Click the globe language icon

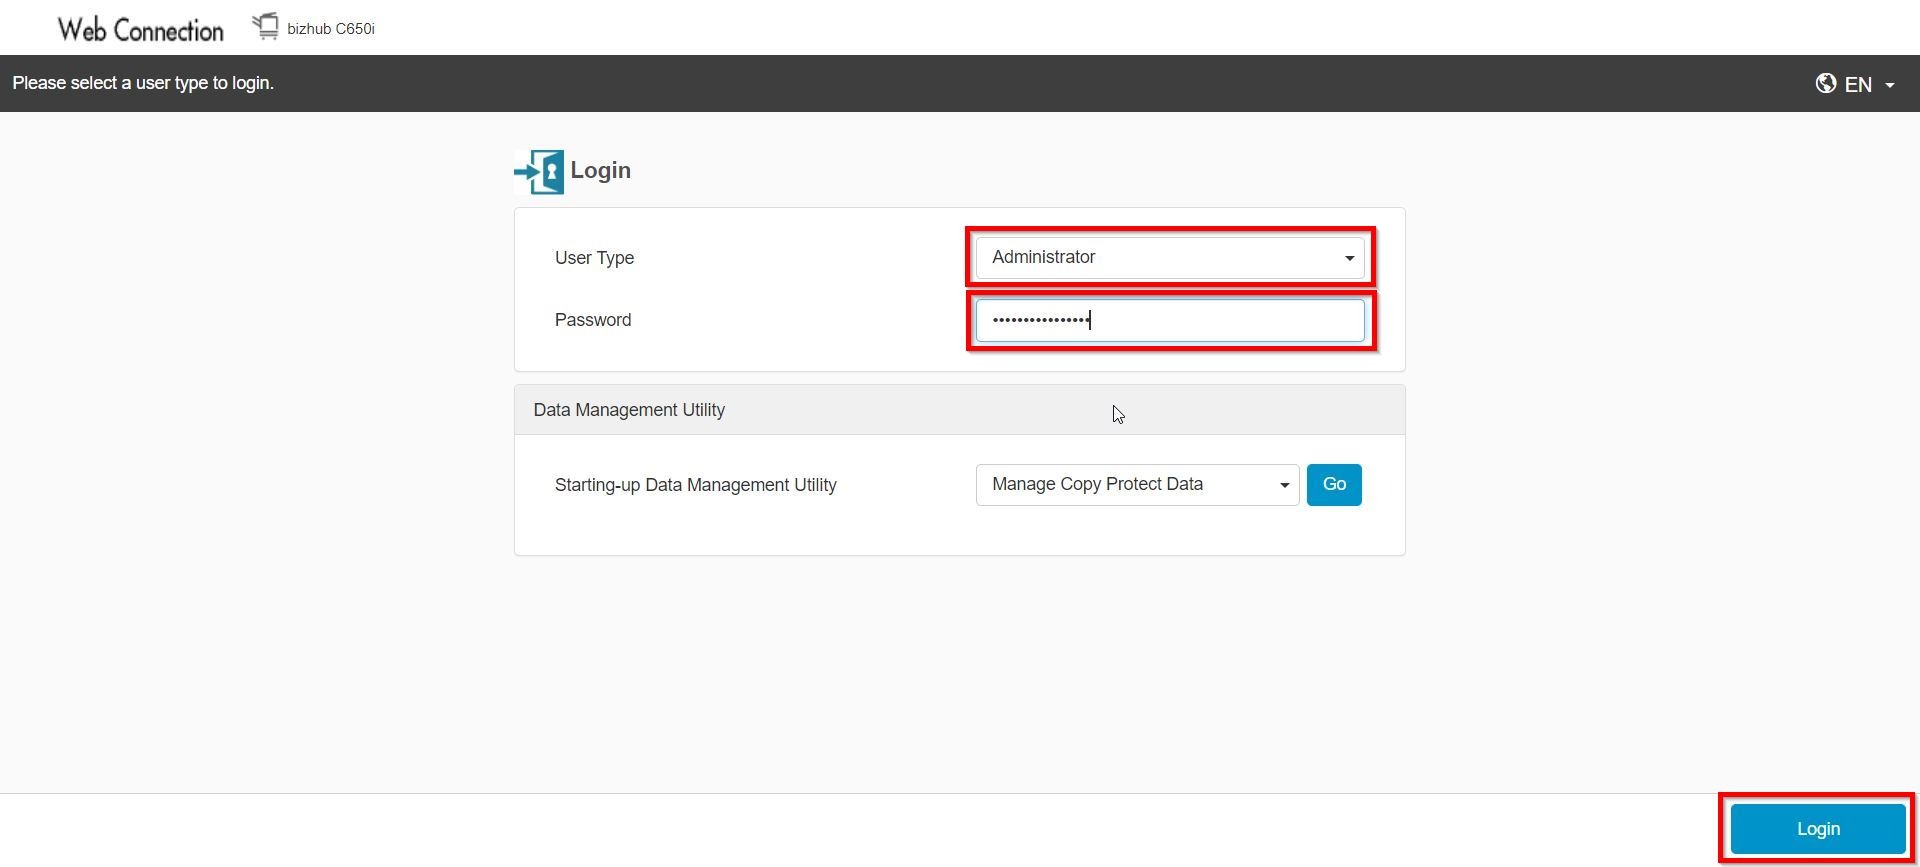click(x=1825, y=84)
